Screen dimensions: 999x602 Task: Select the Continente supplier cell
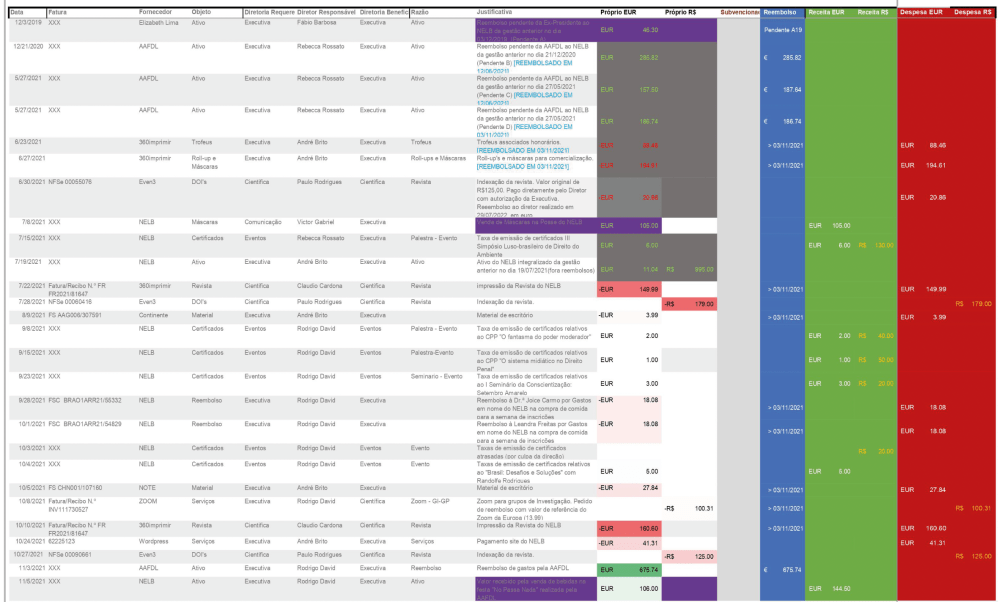[x=154, y=315]
